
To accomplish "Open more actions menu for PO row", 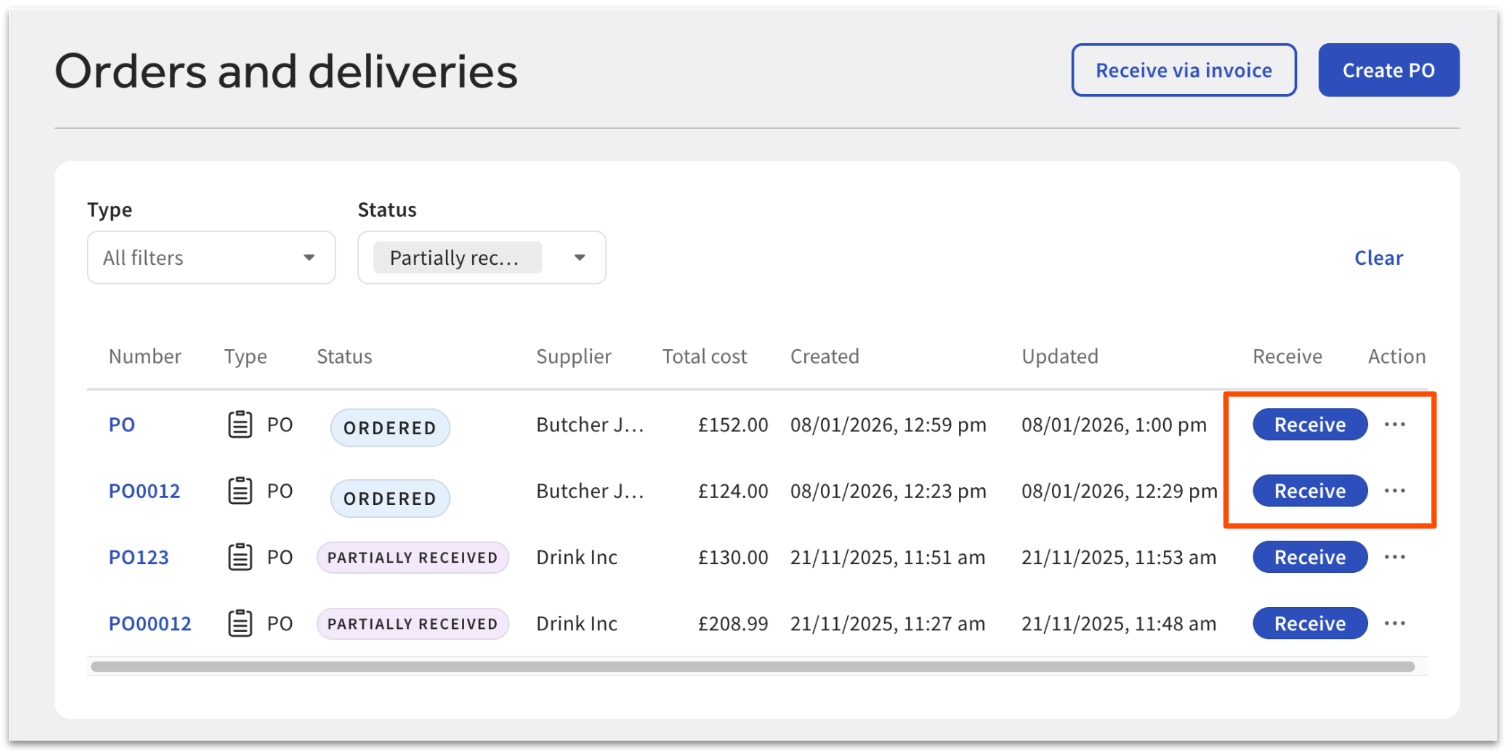I will (x=1394, y=425).
